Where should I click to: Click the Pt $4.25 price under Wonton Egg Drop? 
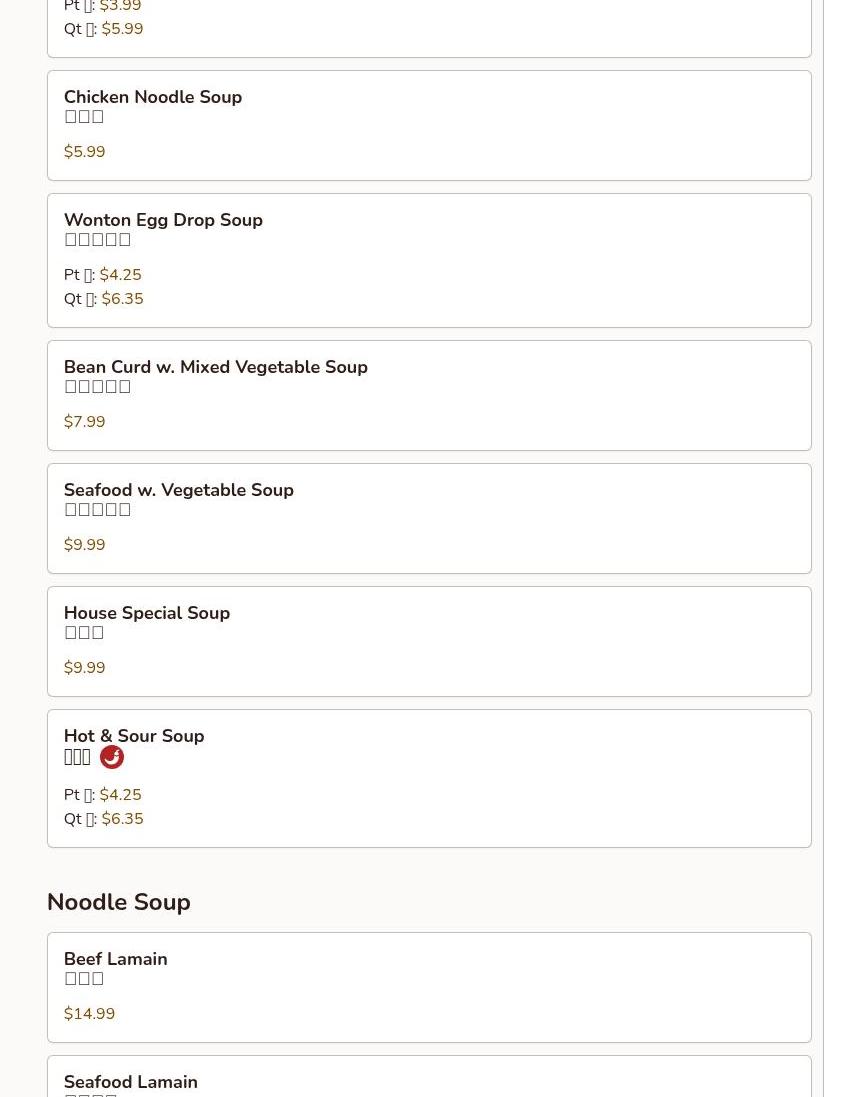pos(120,275)
